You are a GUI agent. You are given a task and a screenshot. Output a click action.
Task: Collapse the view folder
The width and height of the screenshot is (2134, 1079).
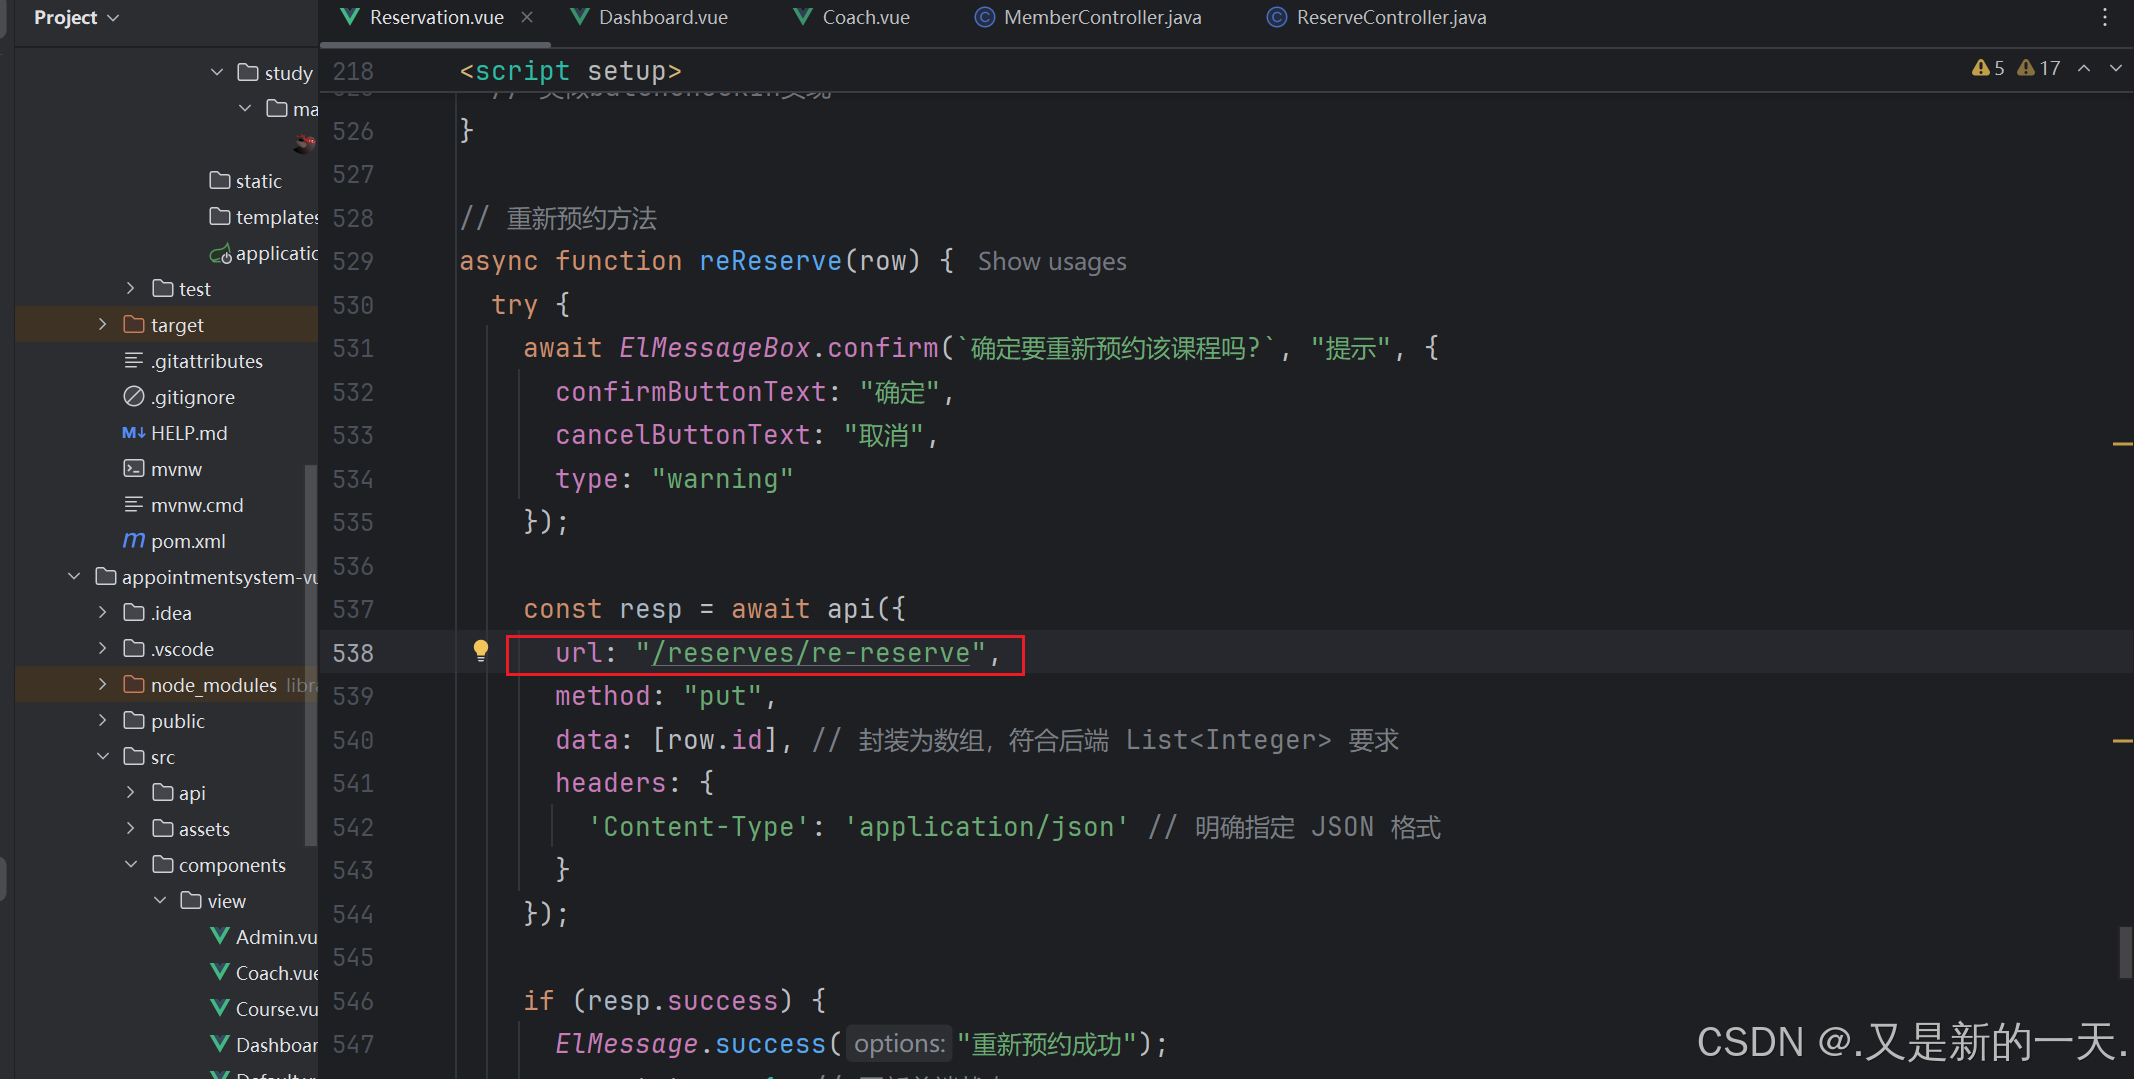pos(160,900)
